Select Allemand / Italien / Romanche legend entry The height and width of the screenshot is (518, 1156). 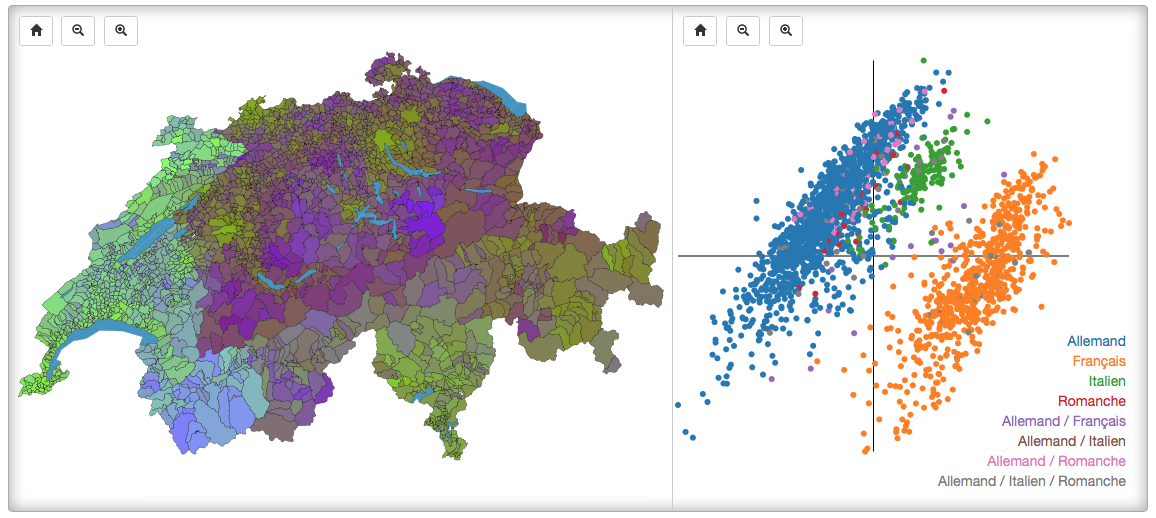pos(1031,481)
